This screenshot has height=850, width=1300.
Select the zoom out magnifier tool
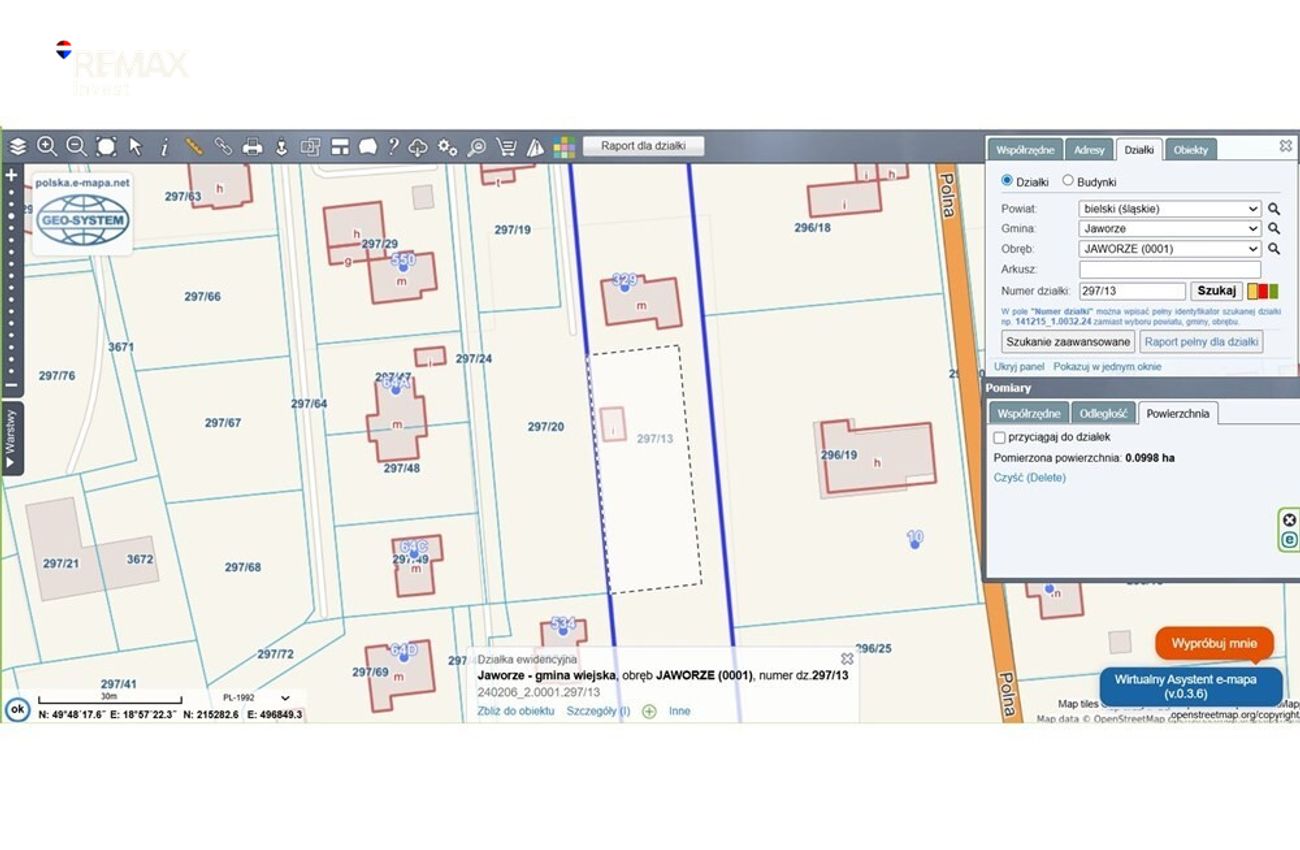pos(76,147)
